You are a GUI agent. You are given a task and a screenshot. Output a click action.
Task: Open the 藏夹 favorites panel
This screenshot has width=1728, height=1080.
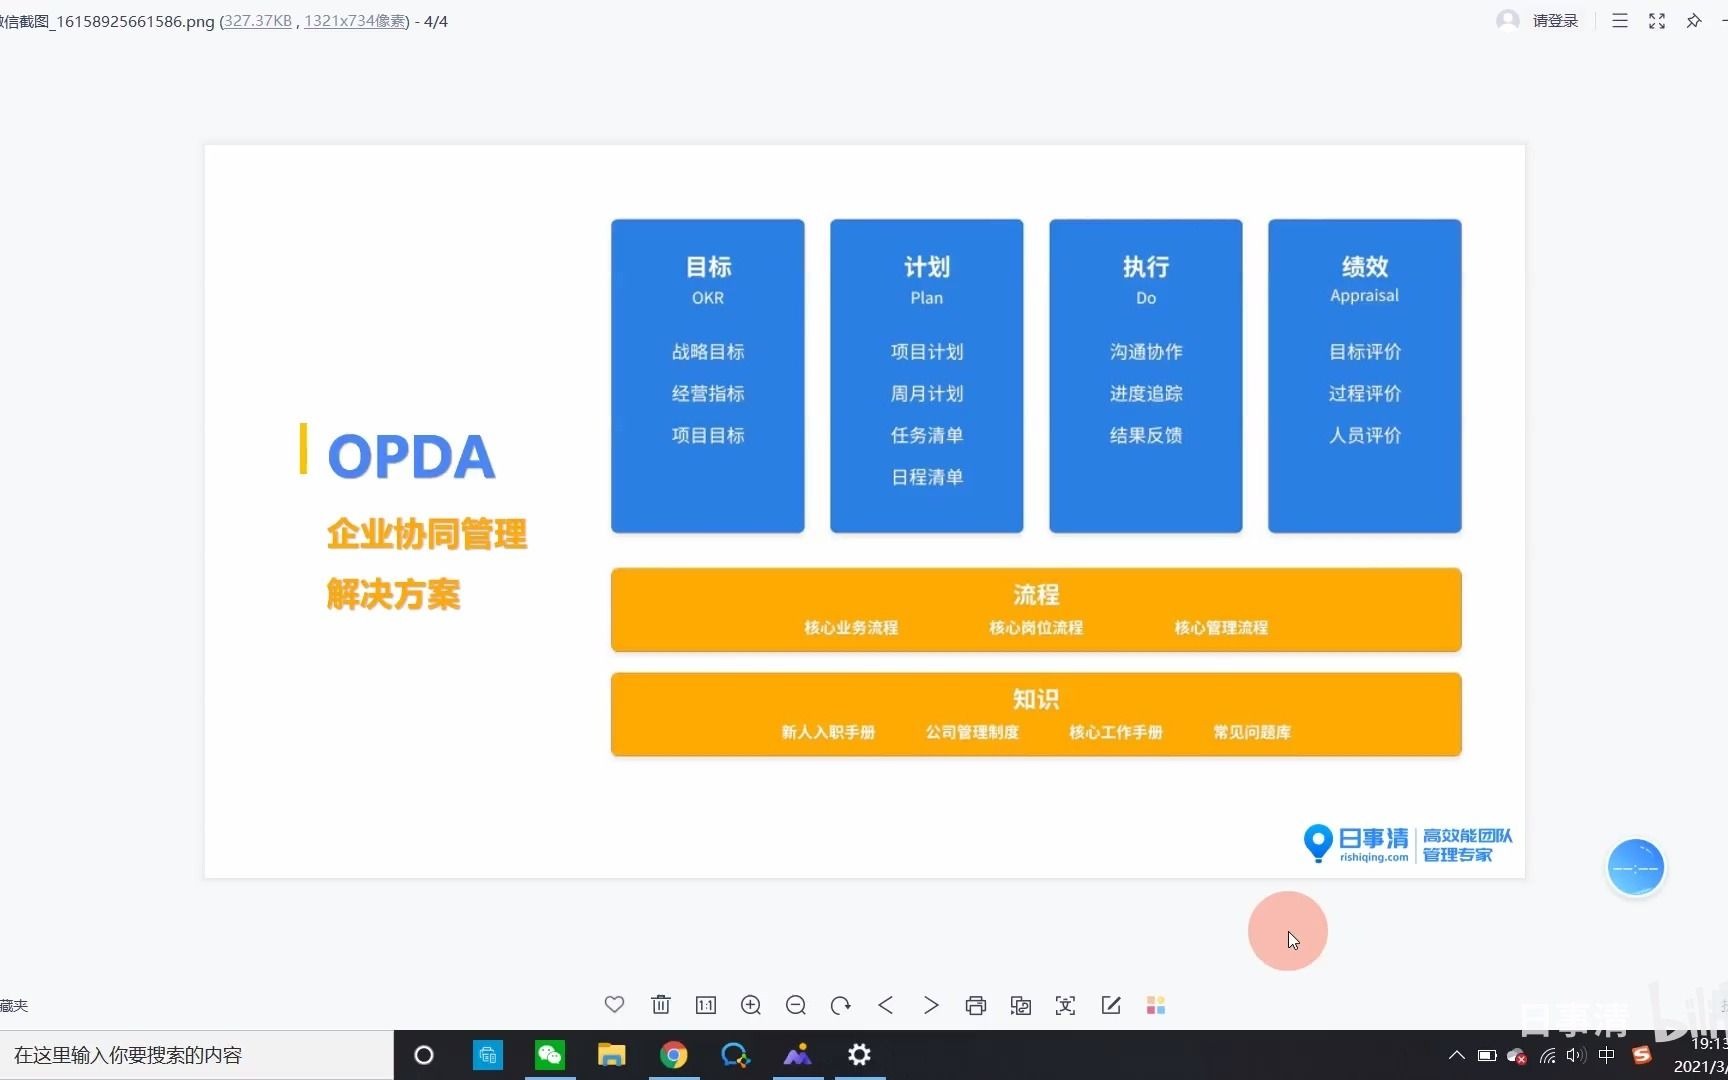pyautogui.click(x=14, y=1005)
